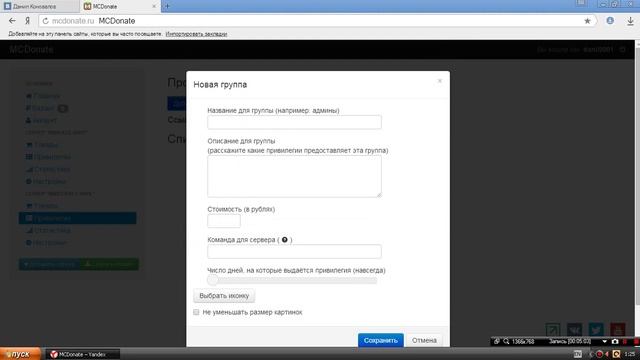Click the Отмена button

pos(424,340)
